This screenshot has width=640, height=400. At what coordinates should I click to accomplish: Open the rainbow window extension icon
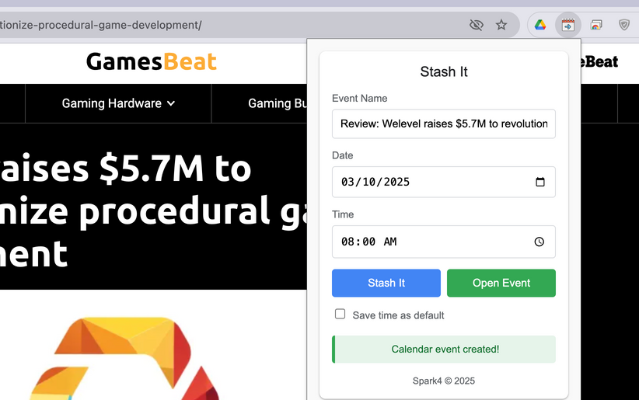tap(596, 25)
